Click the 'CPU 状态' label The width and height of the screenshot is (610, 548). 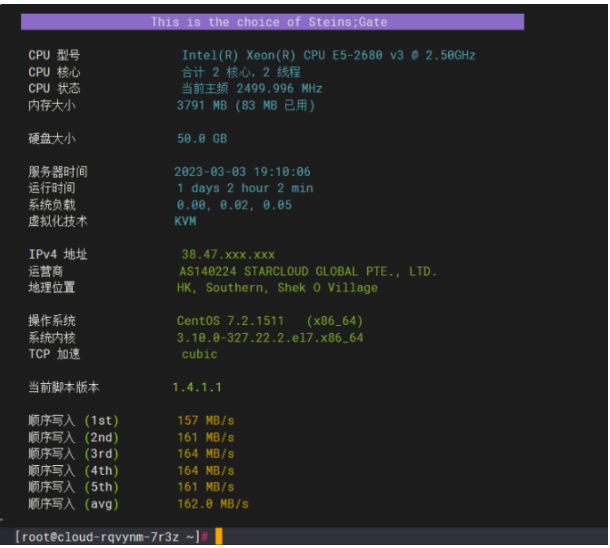54,88
